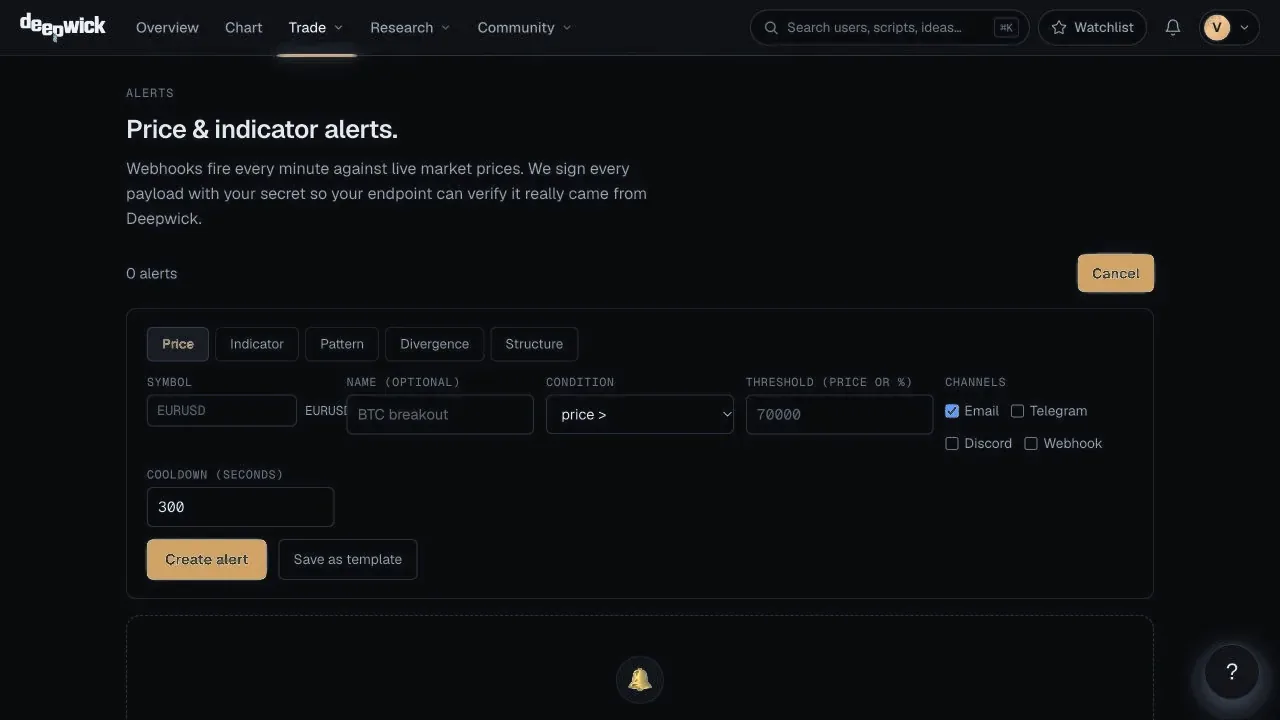Switch to the Pattern tab

342,344
